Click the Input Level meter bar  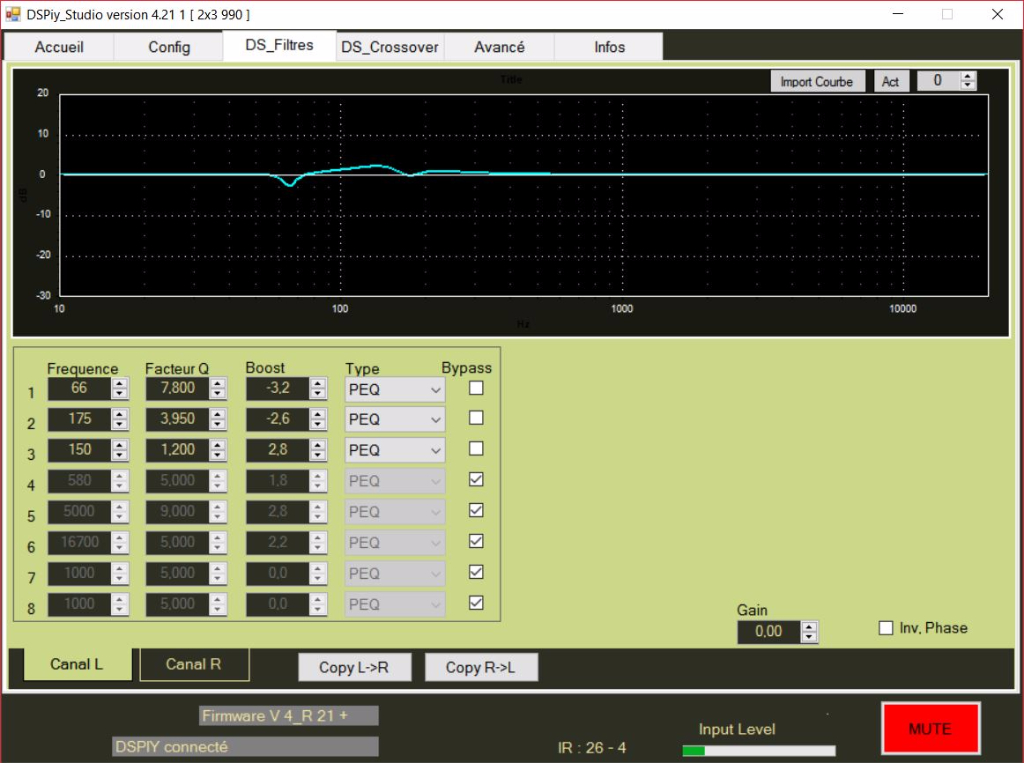click(x=758, y=750)
